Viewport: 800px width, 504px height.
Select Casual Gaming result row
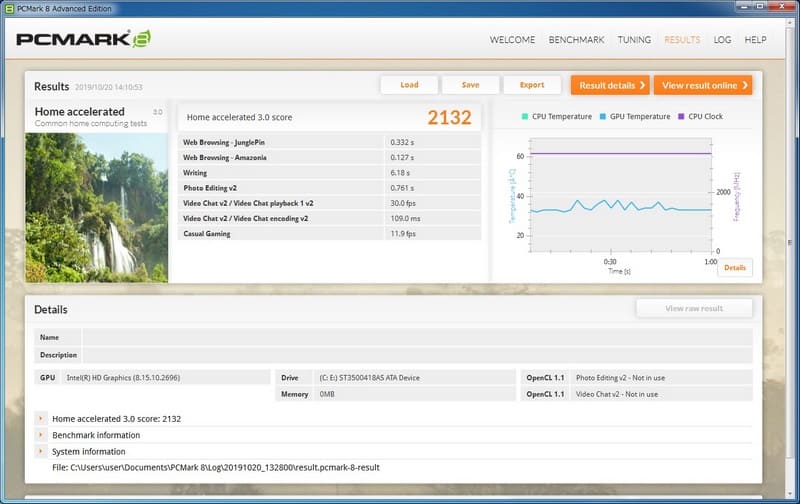pyautogui.click(x=330, y=234)
